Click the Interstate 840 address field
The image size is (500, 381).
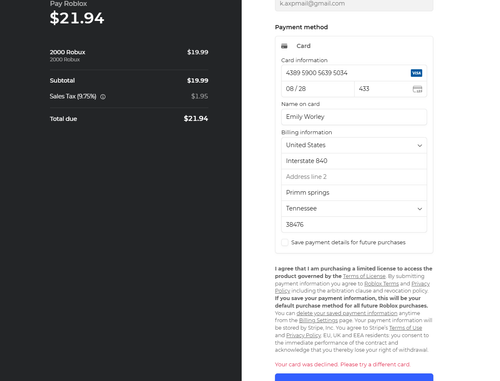click(x=354, y=161)
